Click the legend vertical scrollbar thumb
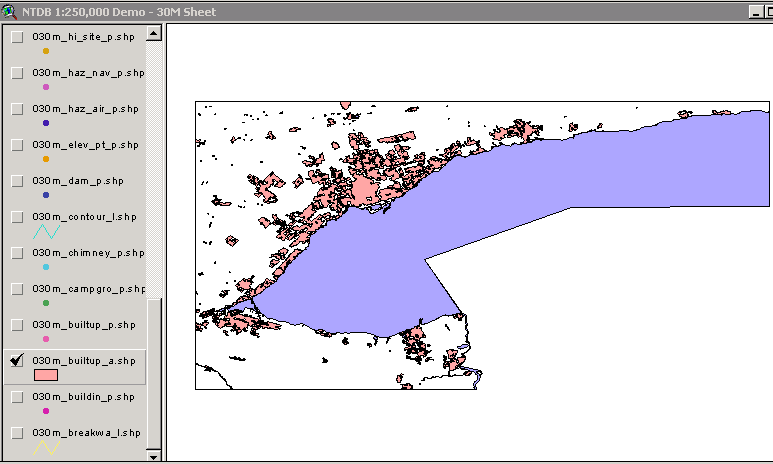The image size is (773, 464). click(154, 374)
